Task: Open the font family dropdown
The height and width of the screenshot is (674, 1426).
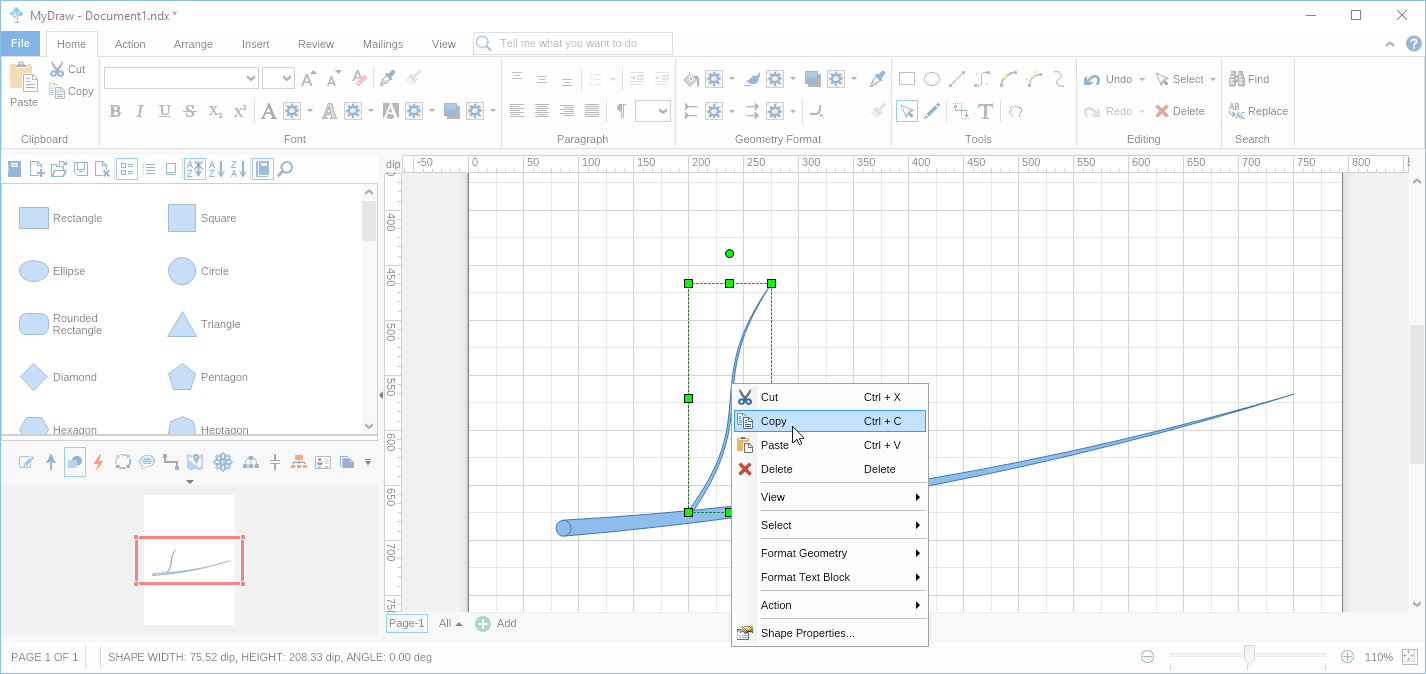Action: [251, 78]
